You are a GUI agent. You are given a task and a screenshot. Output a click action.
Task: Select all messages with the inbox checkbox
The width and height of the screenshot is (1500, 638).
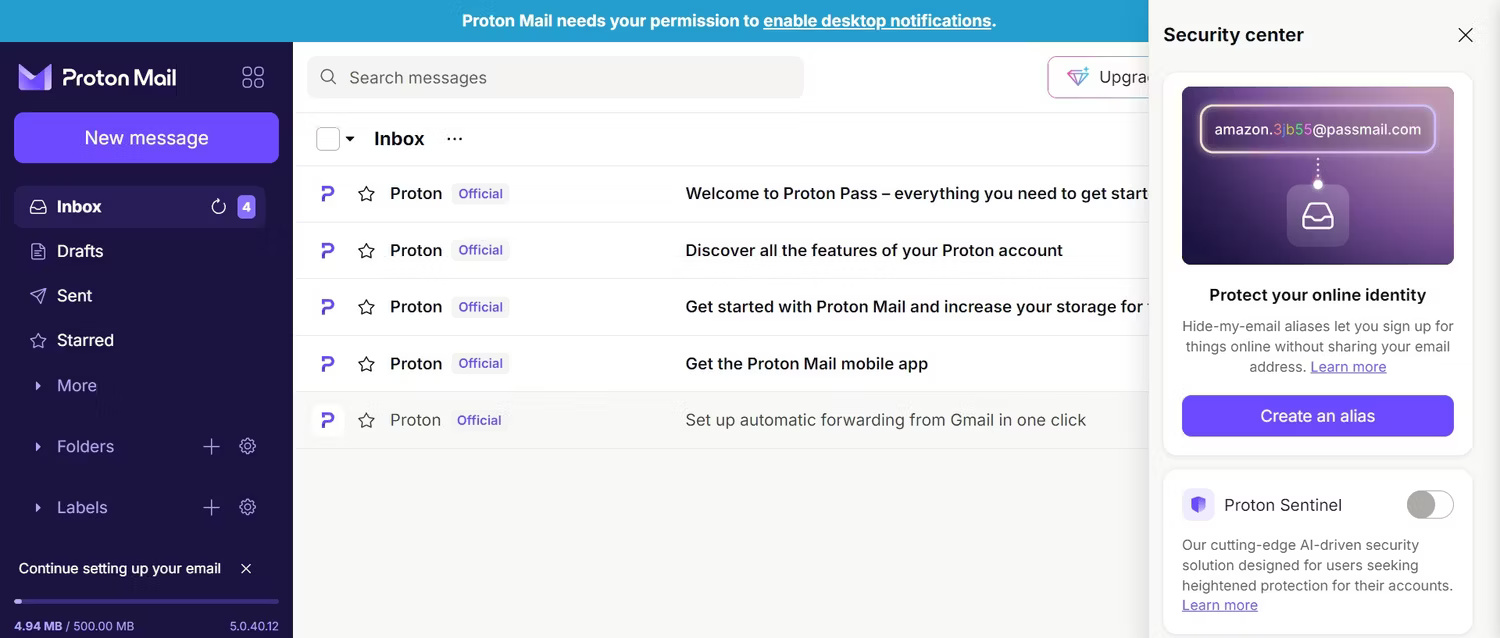[x=326, y=138]
